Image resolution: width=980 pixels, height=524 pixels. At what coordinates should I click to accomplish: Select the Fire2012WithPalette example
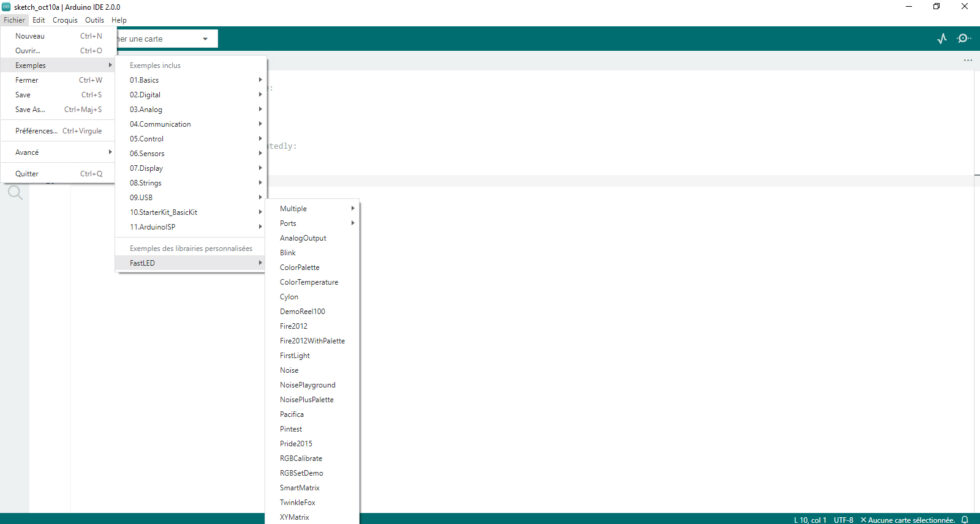[x=312, y=341]
